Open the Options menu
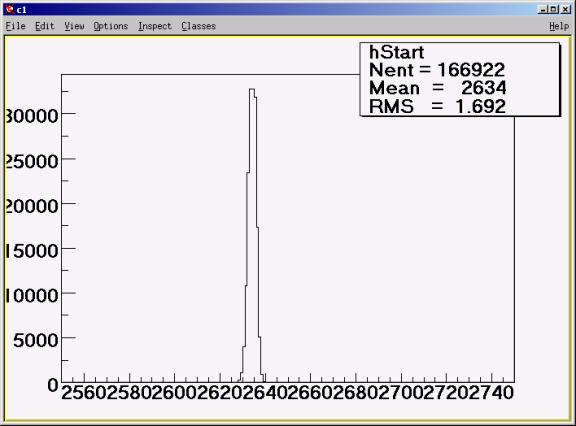This screenshot has width=576, height=426. pyautogui.click(x=111, y=26)
